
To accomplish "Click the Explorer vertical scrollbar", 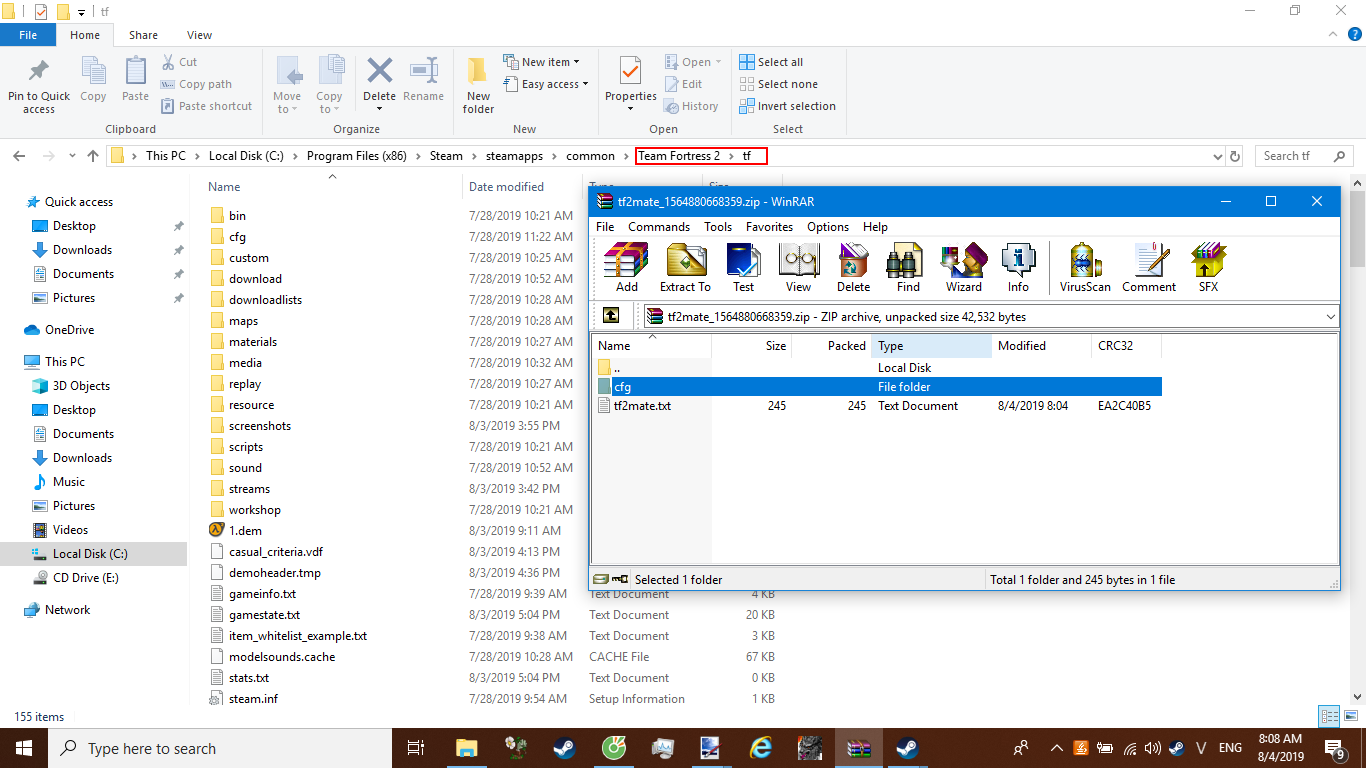I will point(1357,440).
